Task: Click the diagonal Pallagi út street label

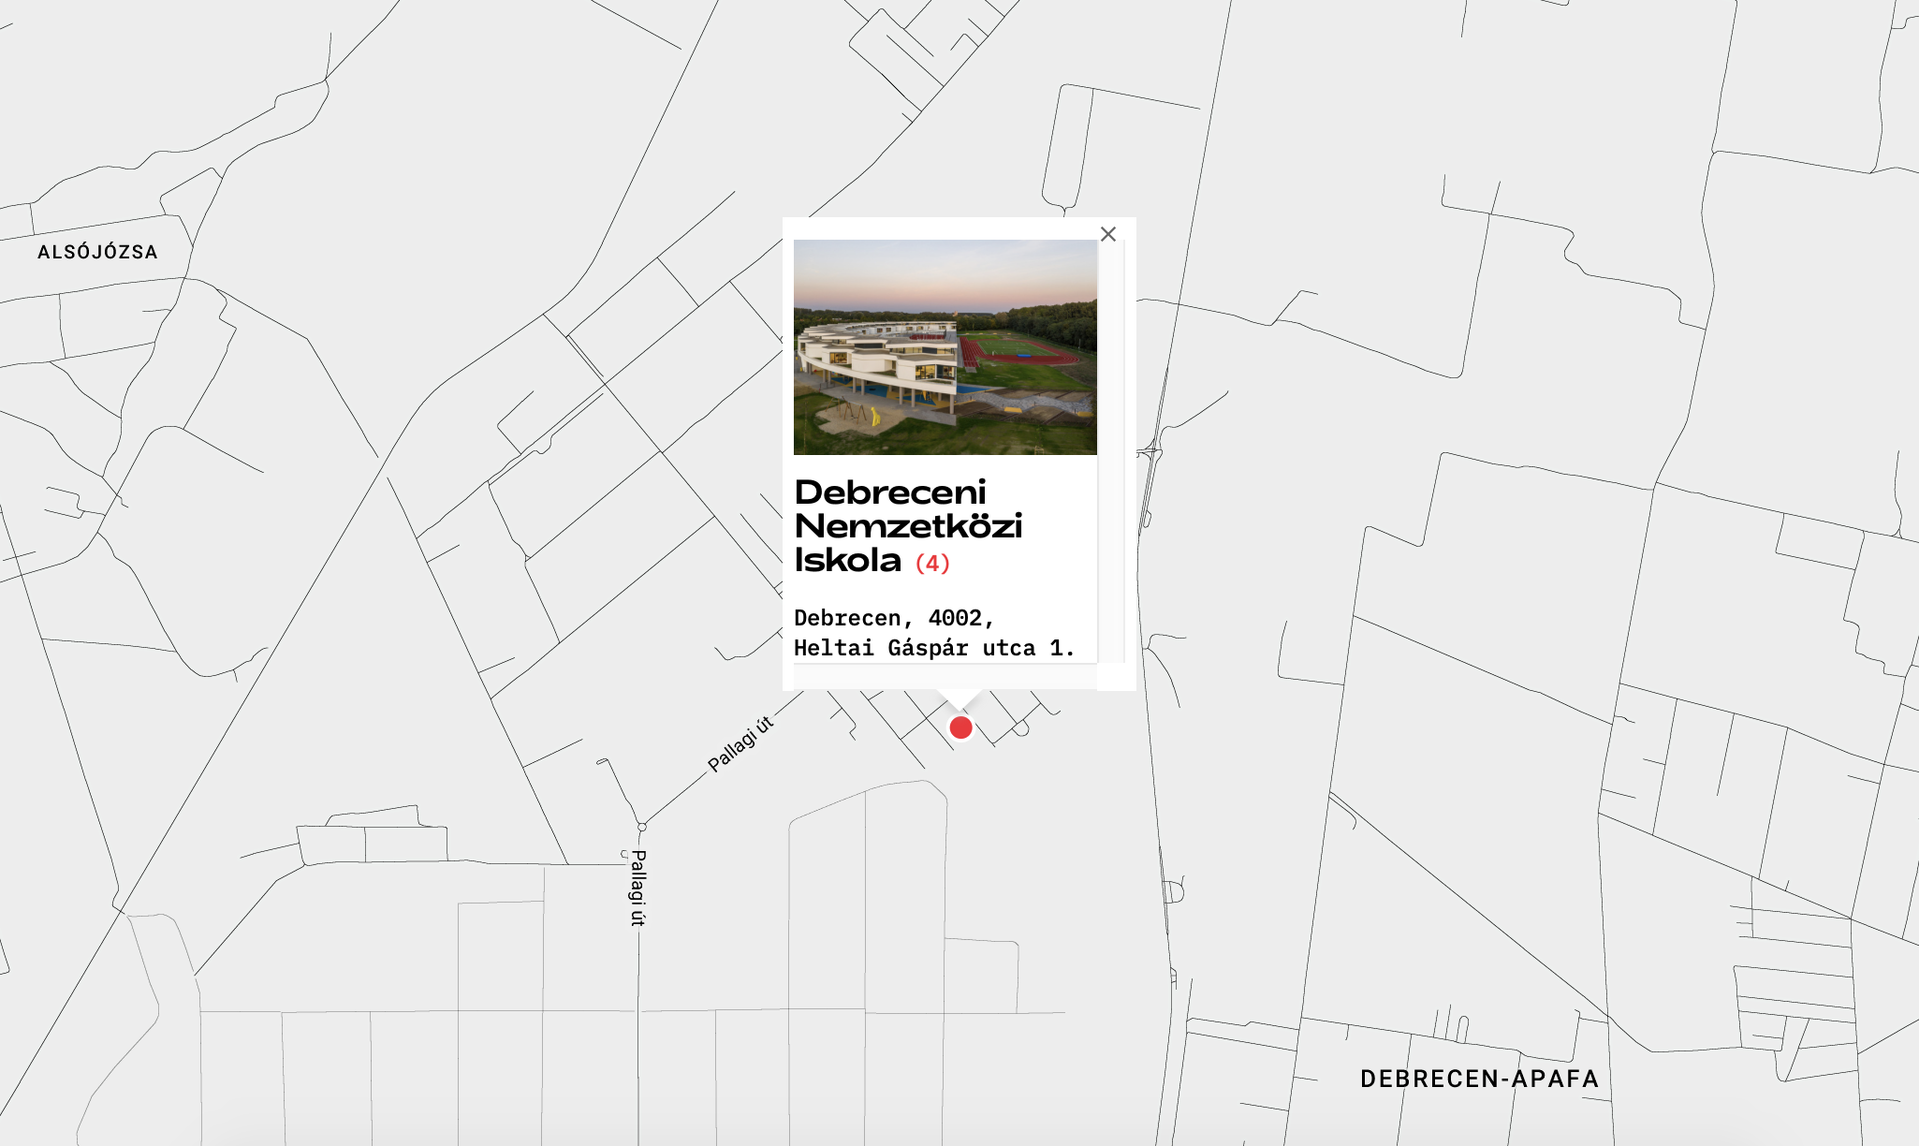Action: (x=740, y=744)
